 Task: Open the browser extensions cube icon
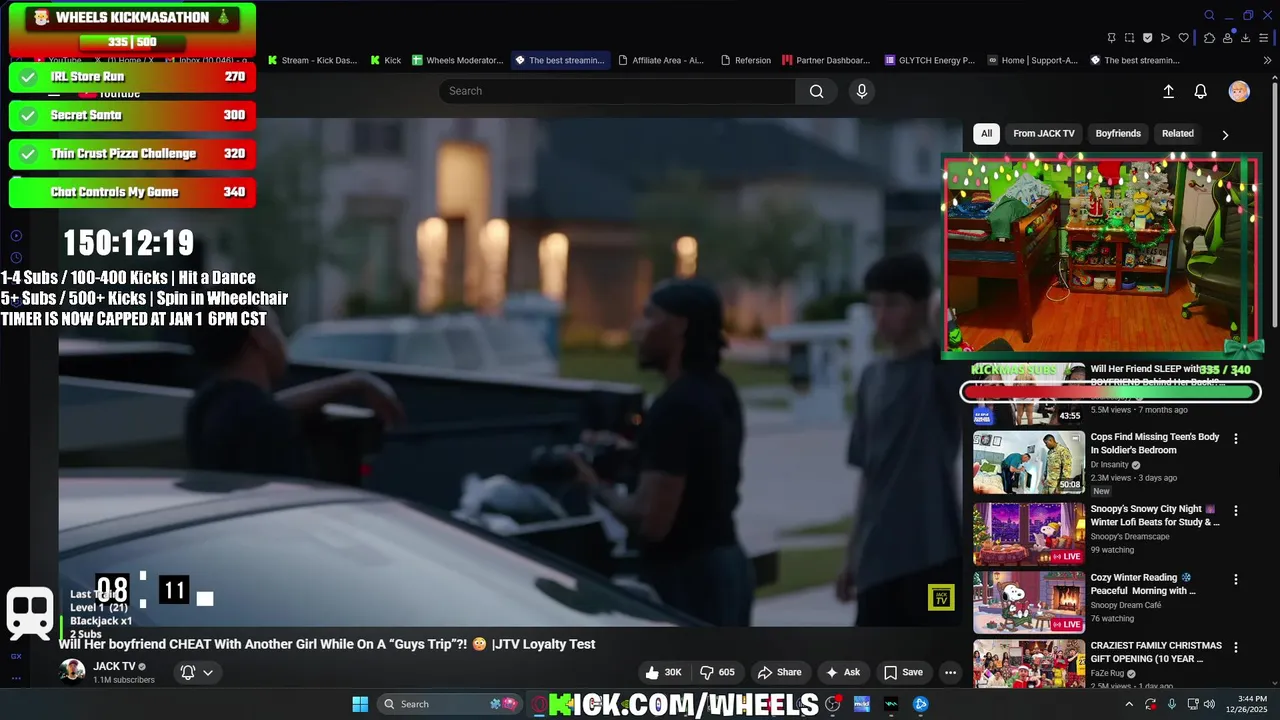click(1209, 38)
